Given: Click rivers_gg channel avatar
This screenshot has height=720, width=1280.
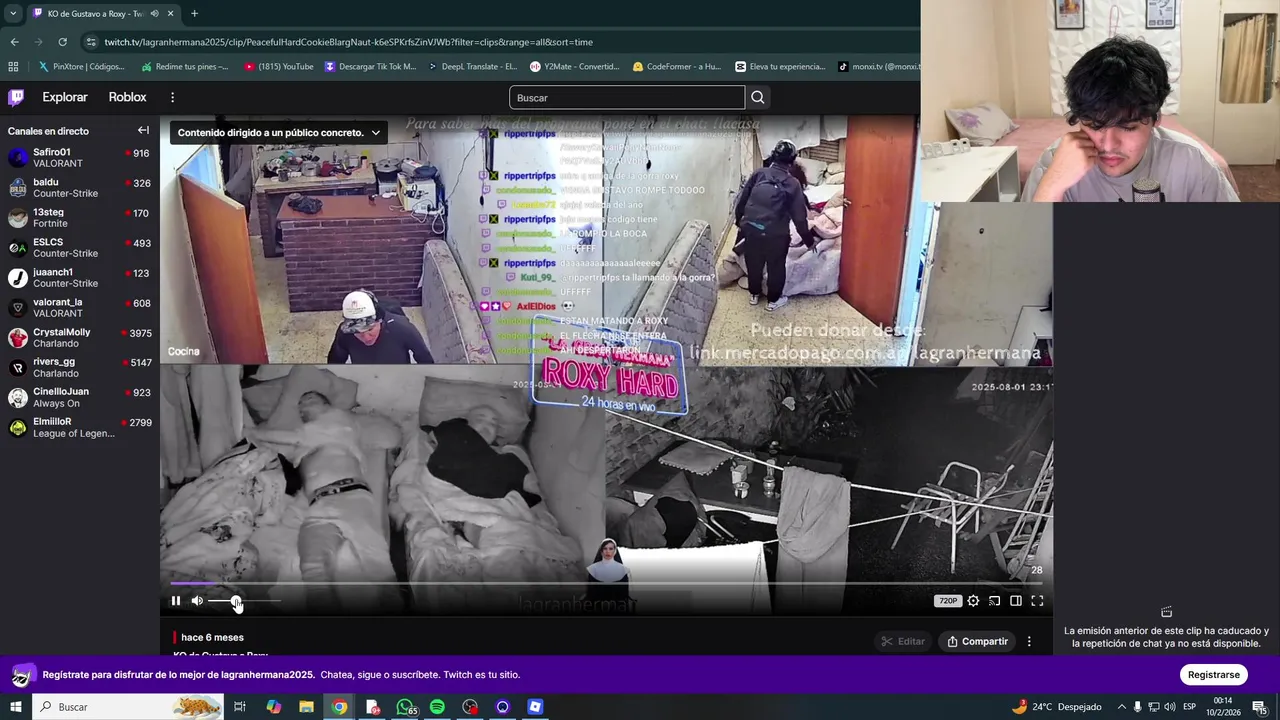Looking at the screenshot, I should click(x=17, y=368).
